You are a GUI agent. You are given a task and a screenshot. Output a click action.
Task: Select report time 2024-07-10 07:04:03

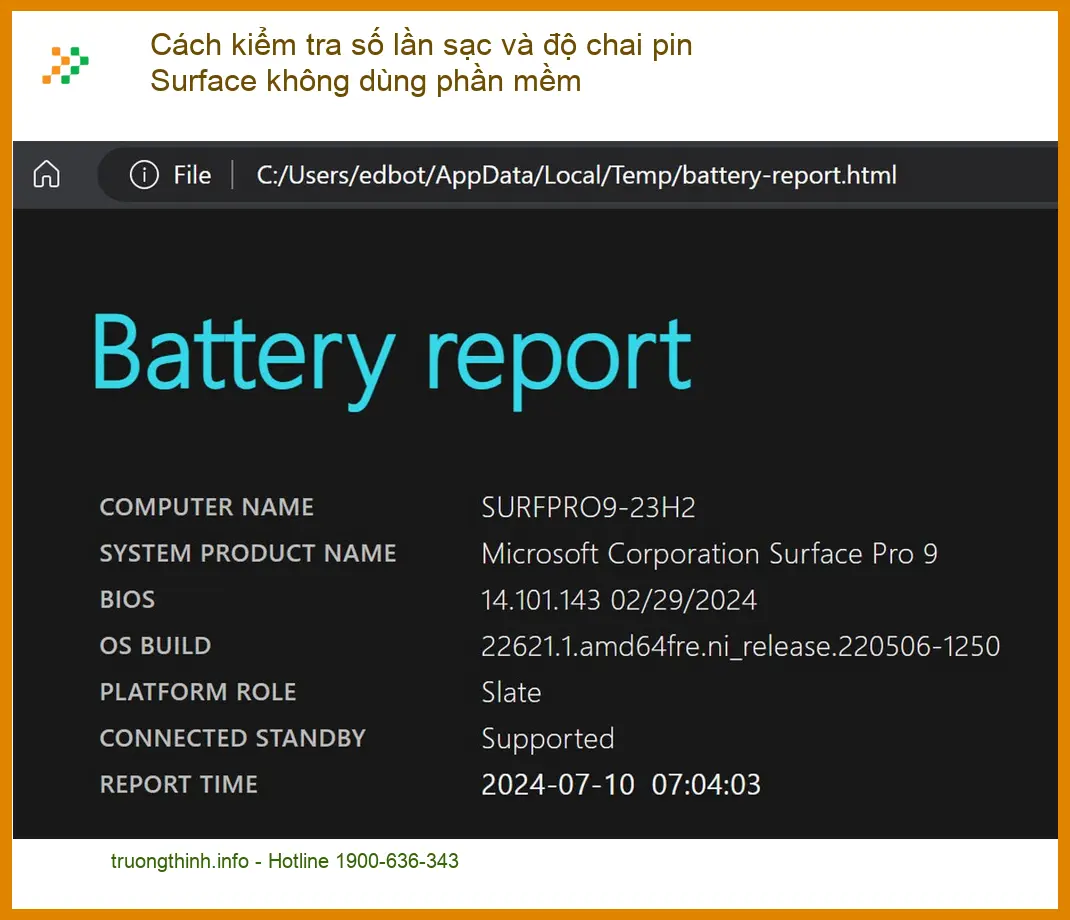(x=621, y=785)
